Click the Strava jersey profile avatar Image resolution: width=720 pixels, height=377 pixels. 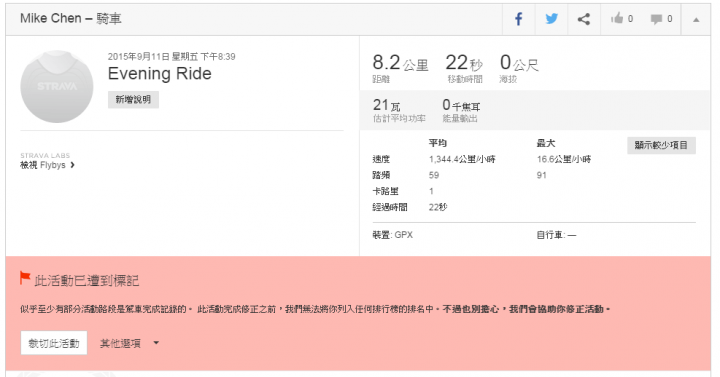click(57, 86)
